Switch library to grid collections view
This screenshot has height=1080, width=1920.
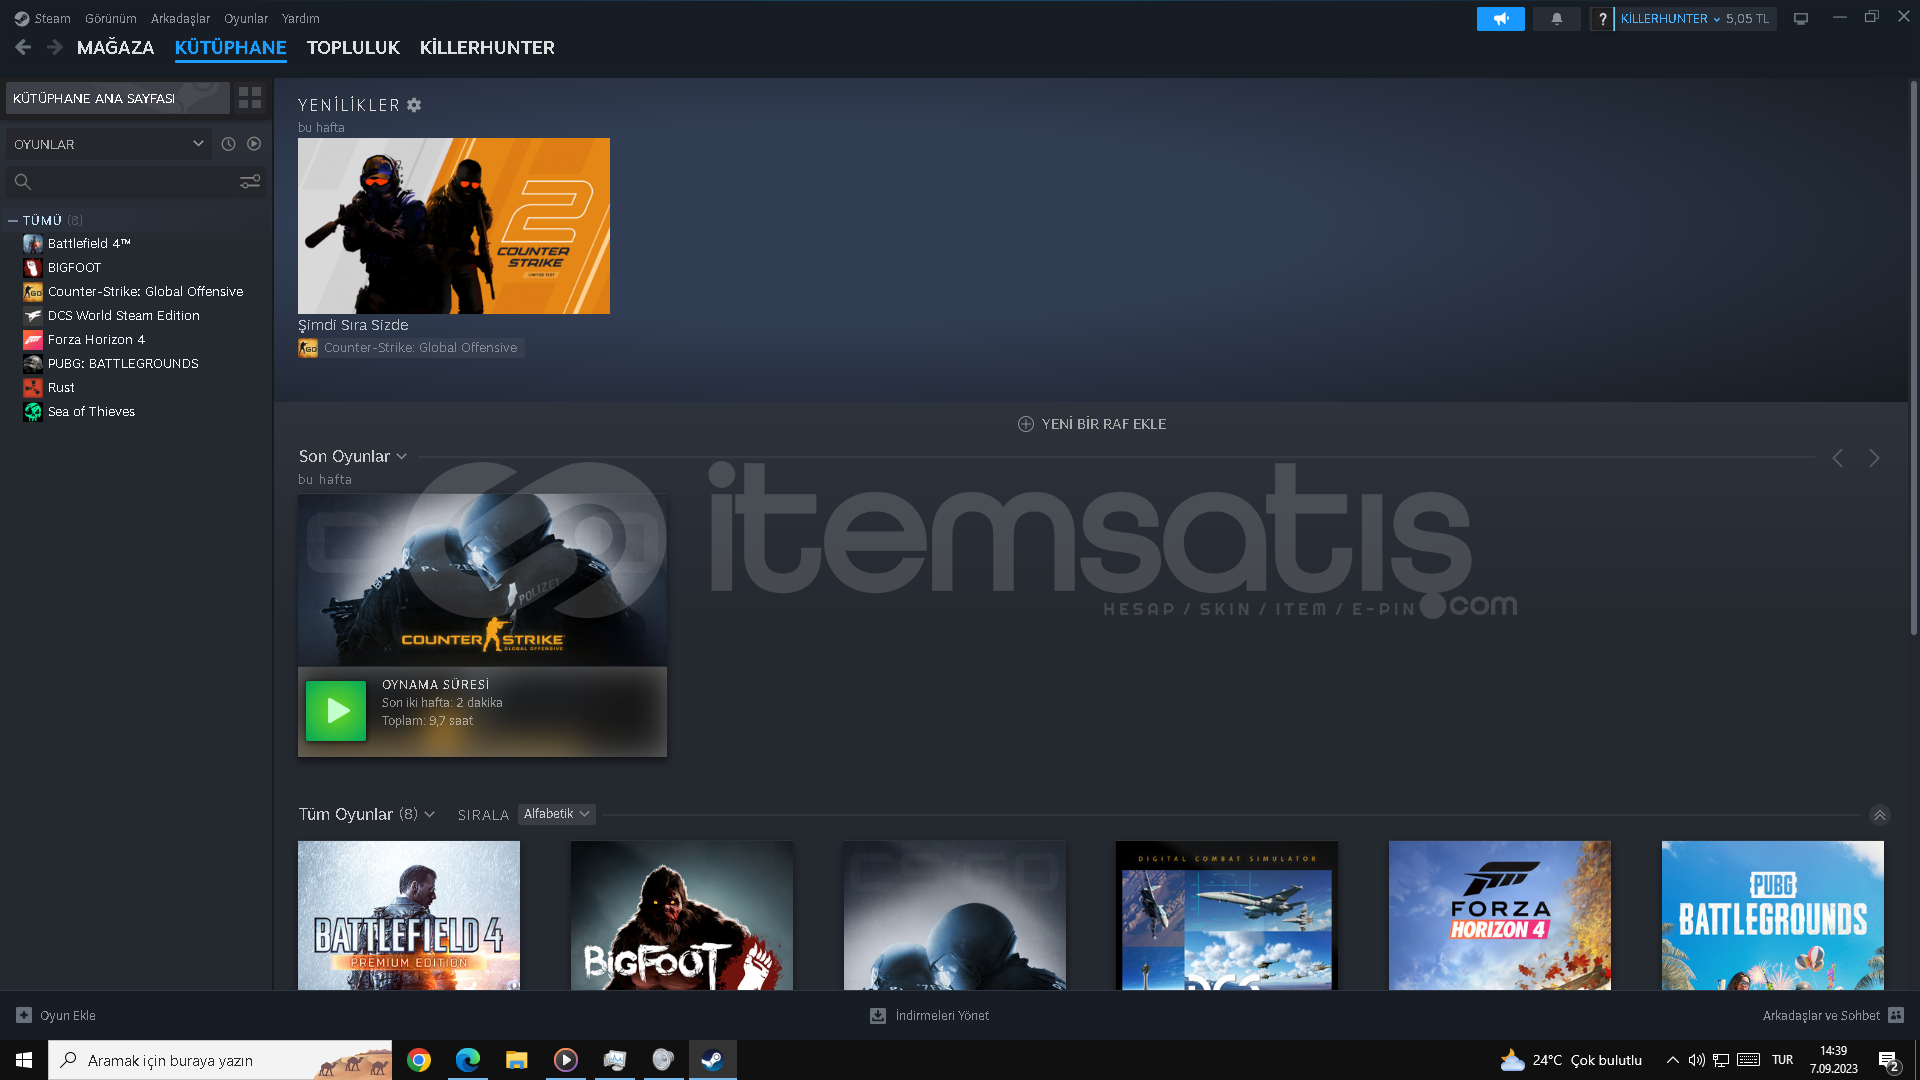pyautogui.click(x=250, y=98)
